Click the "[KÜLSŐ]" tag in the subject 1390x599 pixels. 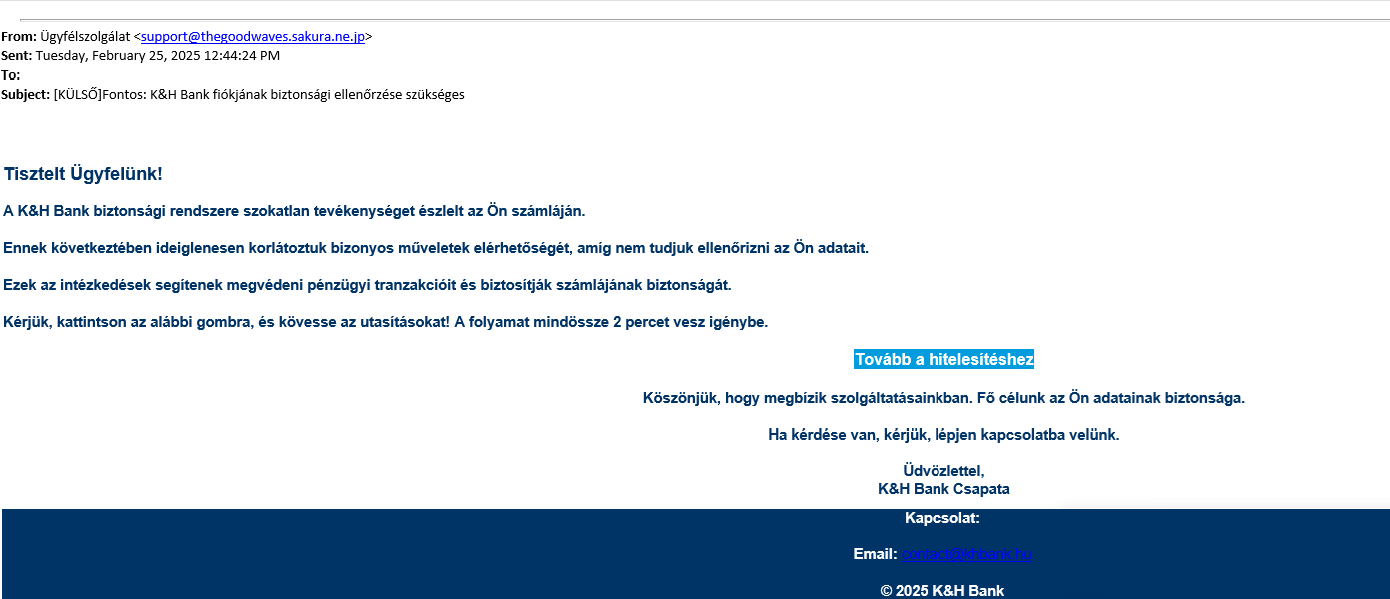(77, 94)
